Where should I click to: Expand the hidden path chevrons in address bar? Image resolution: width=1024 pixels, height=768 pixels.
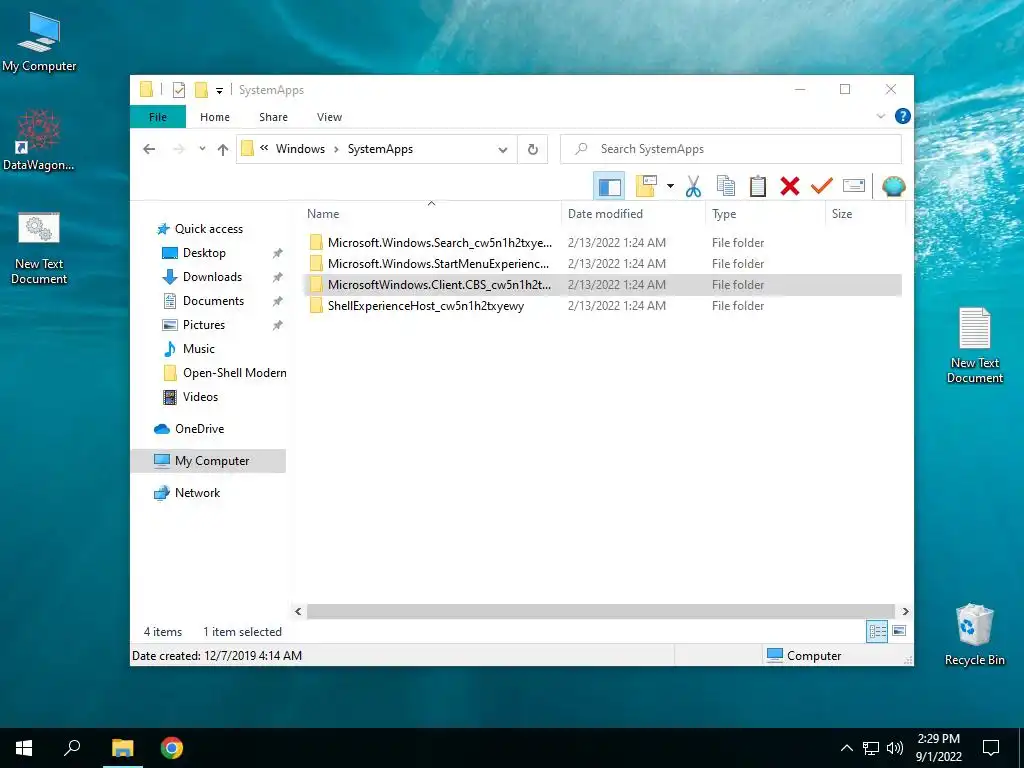tap(264, 148)
